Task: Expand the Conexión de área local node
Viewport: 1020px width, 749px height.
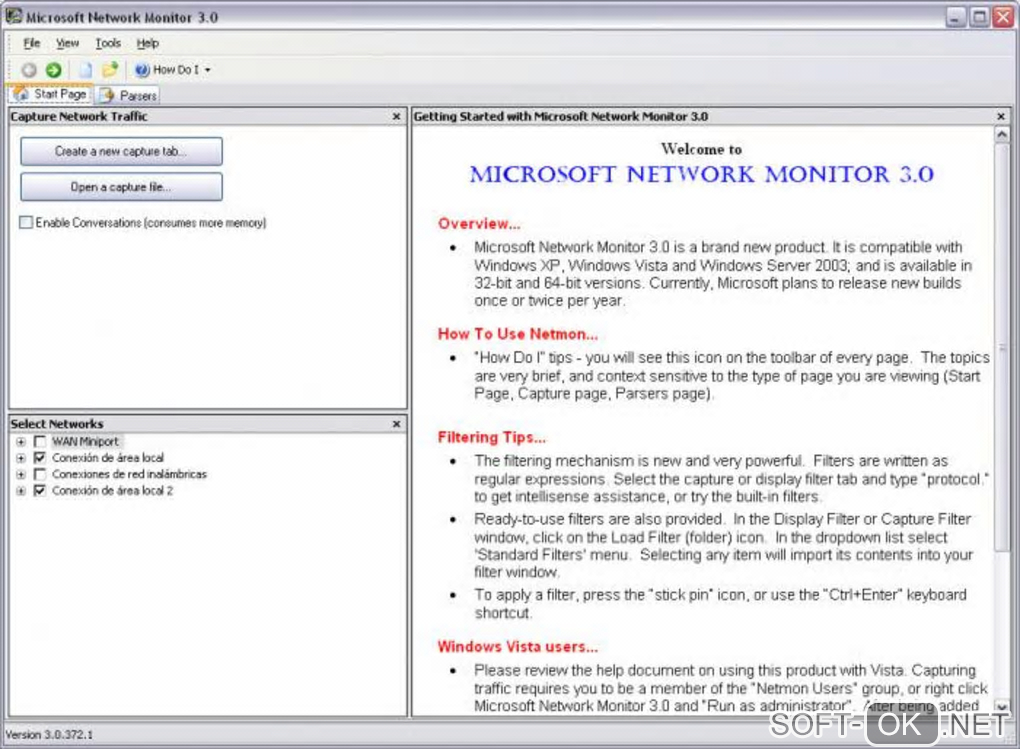Action: [21, 458]
